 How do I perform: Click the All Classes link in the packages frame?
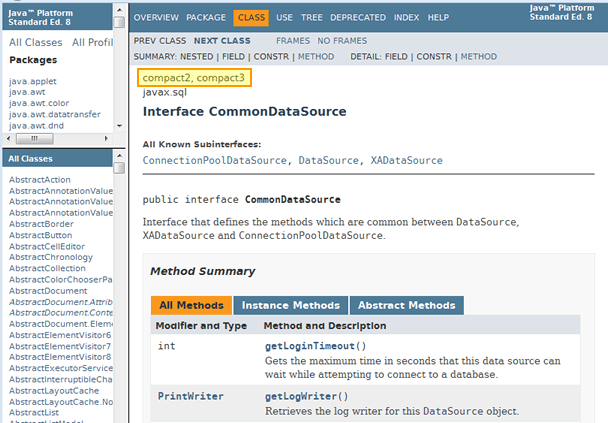[36, 42]
